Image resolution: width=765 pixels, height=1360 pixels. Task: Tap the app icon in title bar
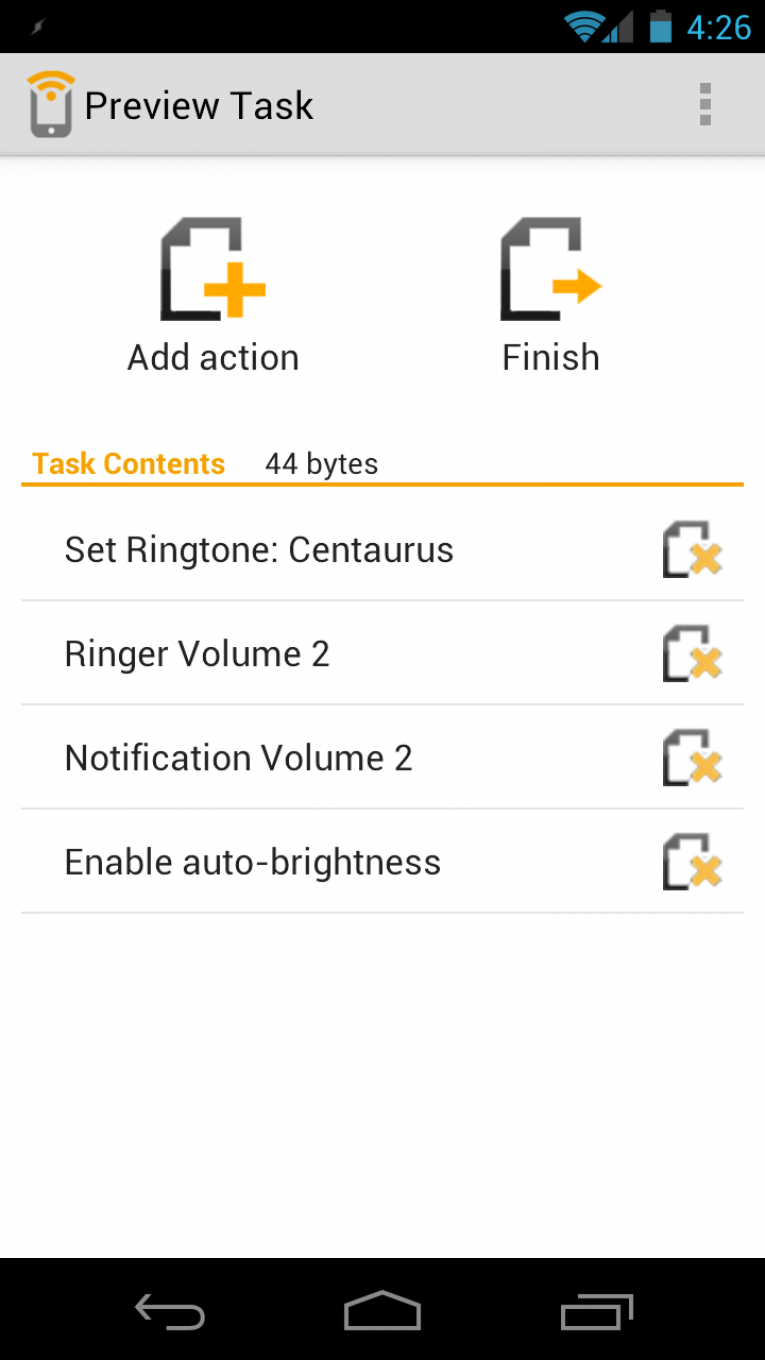coord(50,104)
